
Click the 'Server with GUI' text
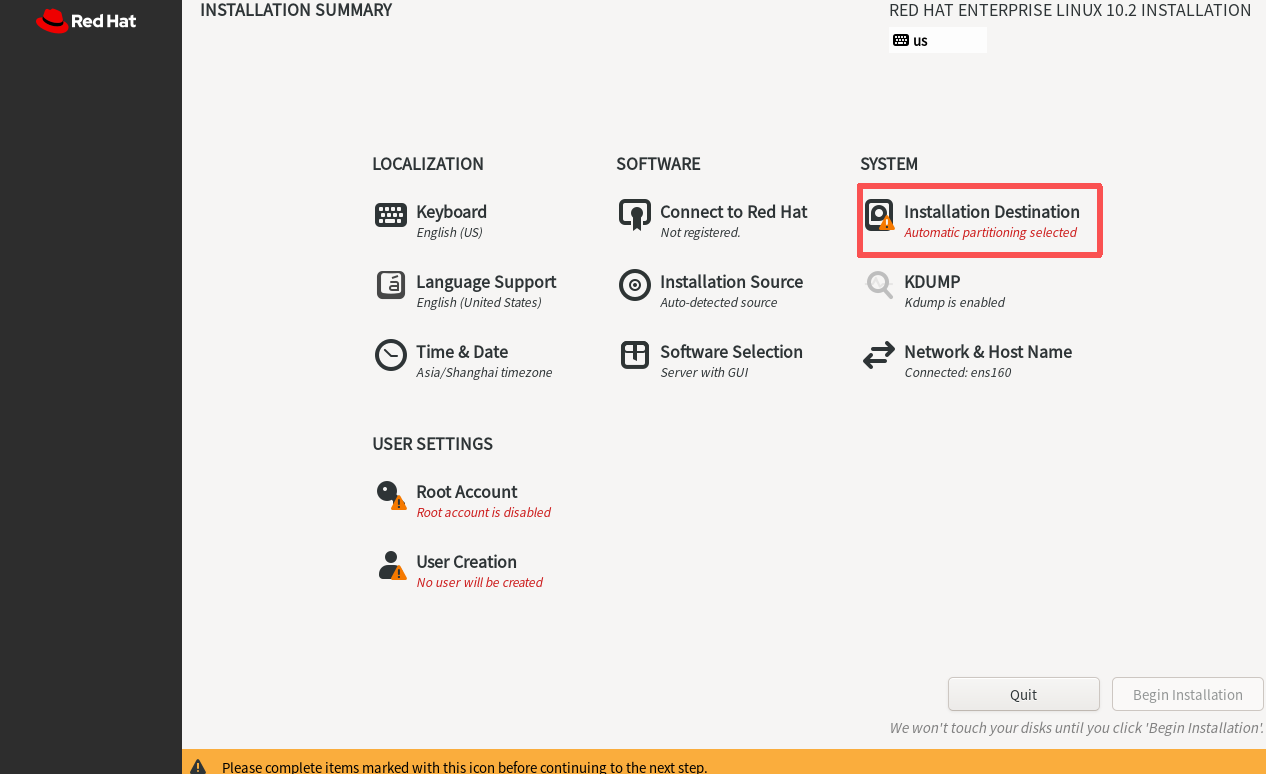[x=704, y=372]
